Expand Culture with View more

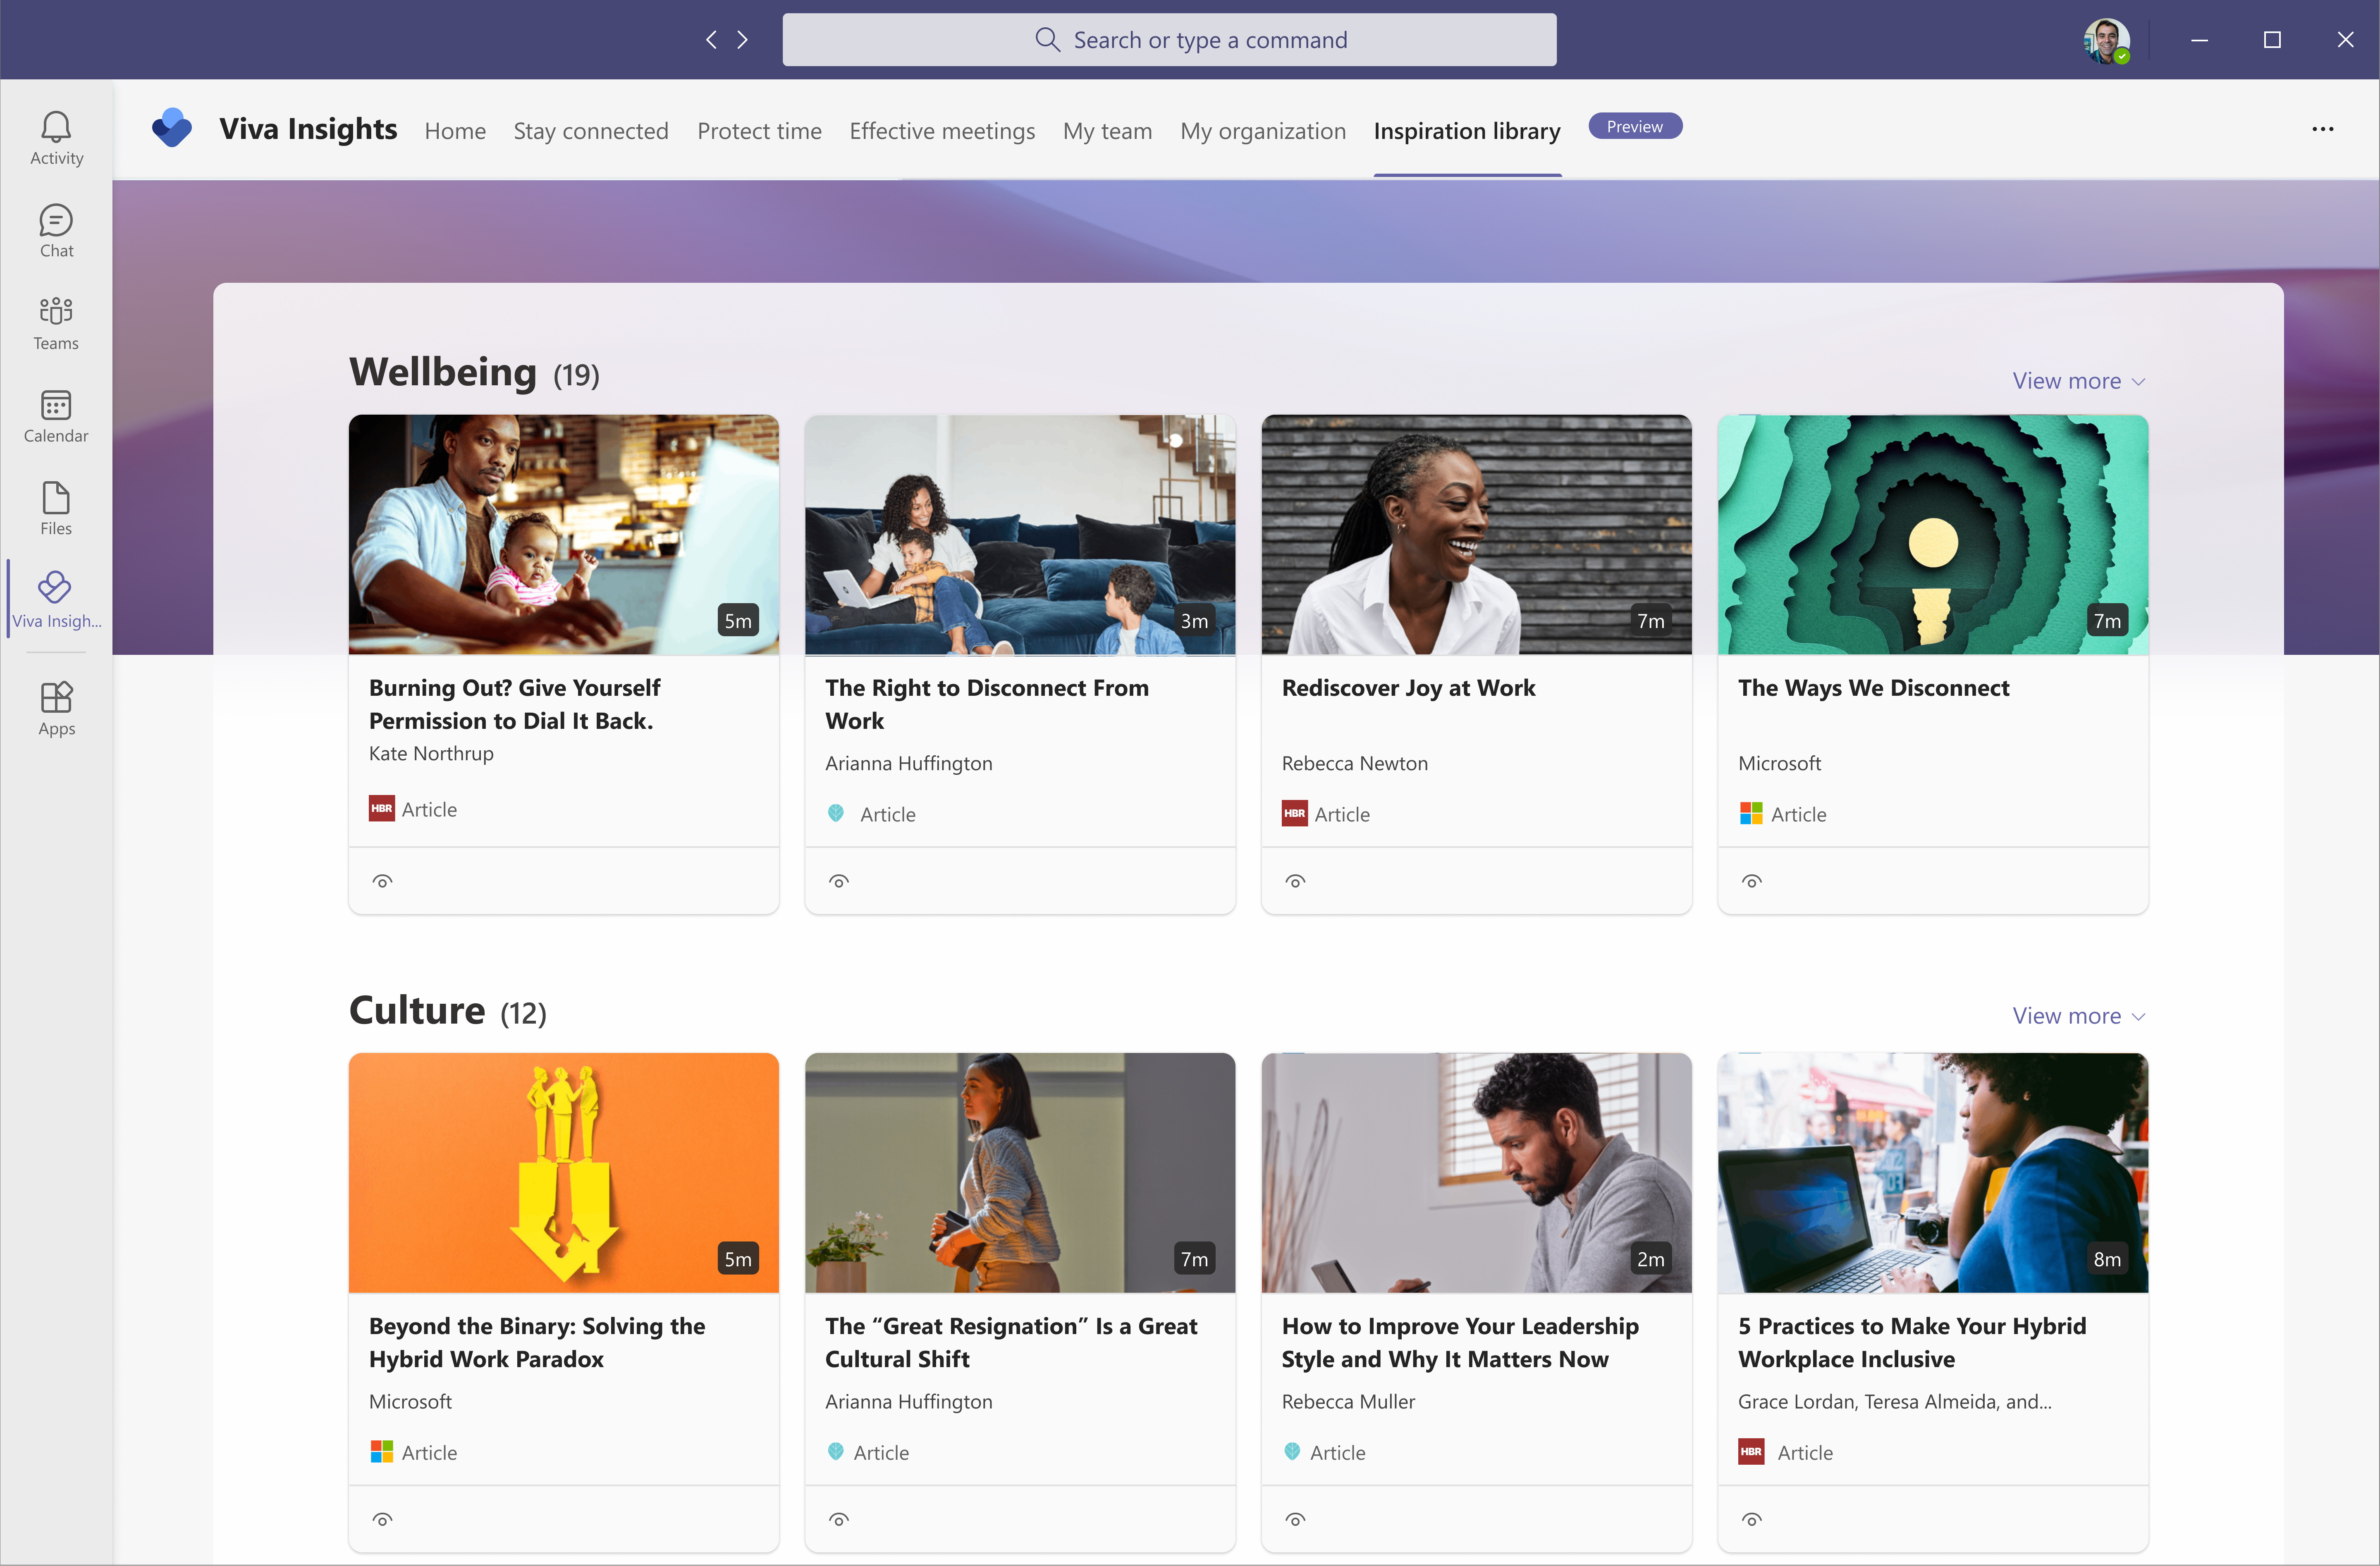tap(2078, 1016)
